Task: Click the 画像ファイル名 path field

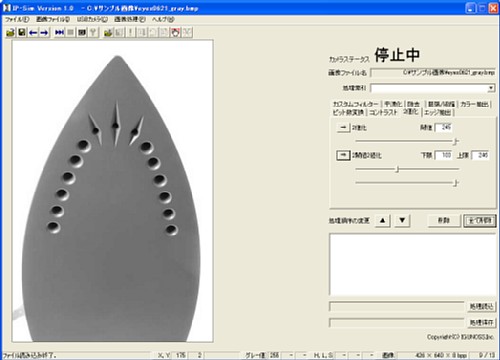Action: (x=433, y=73)
